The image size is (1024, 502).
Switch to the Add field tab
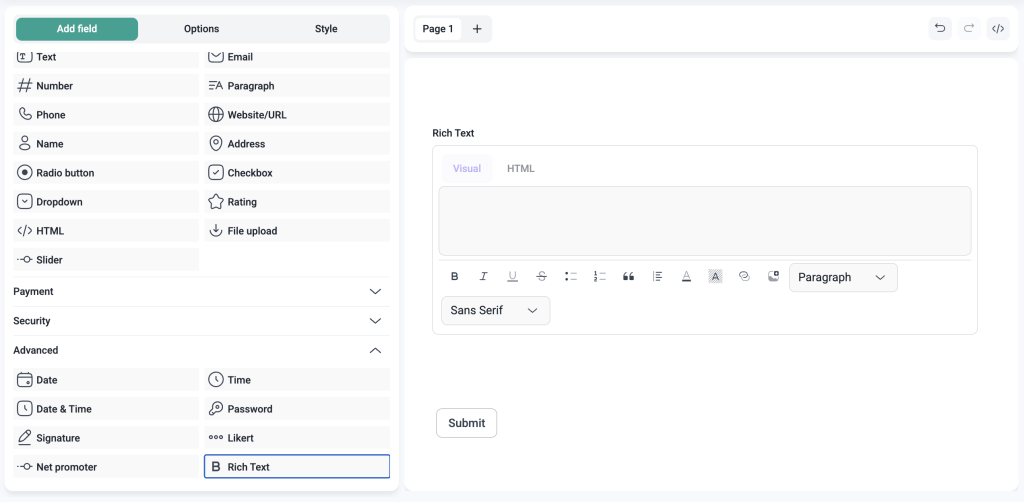[x=77, y=29]
